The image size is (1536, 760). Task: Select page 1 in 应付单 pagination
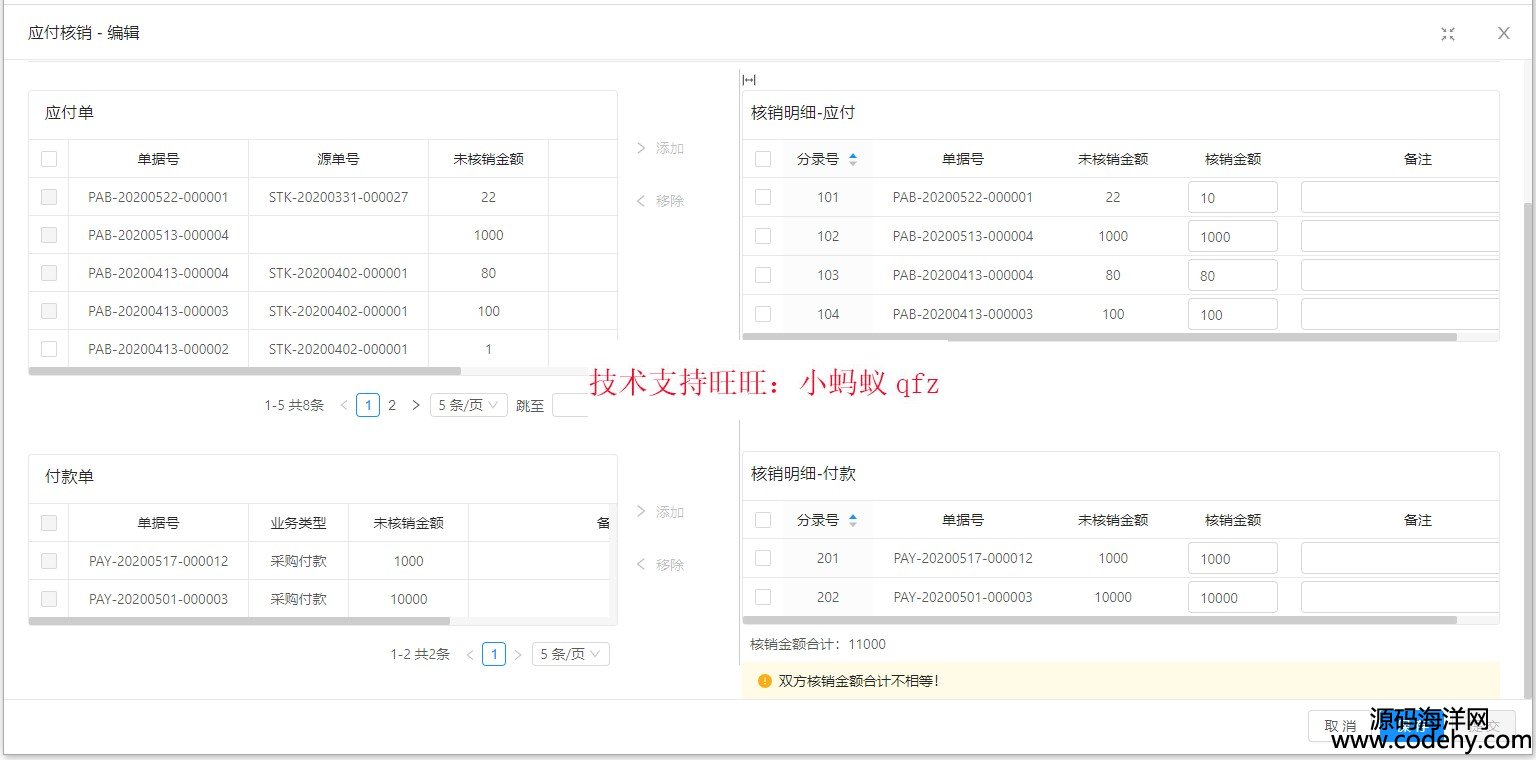pos(368,405)
